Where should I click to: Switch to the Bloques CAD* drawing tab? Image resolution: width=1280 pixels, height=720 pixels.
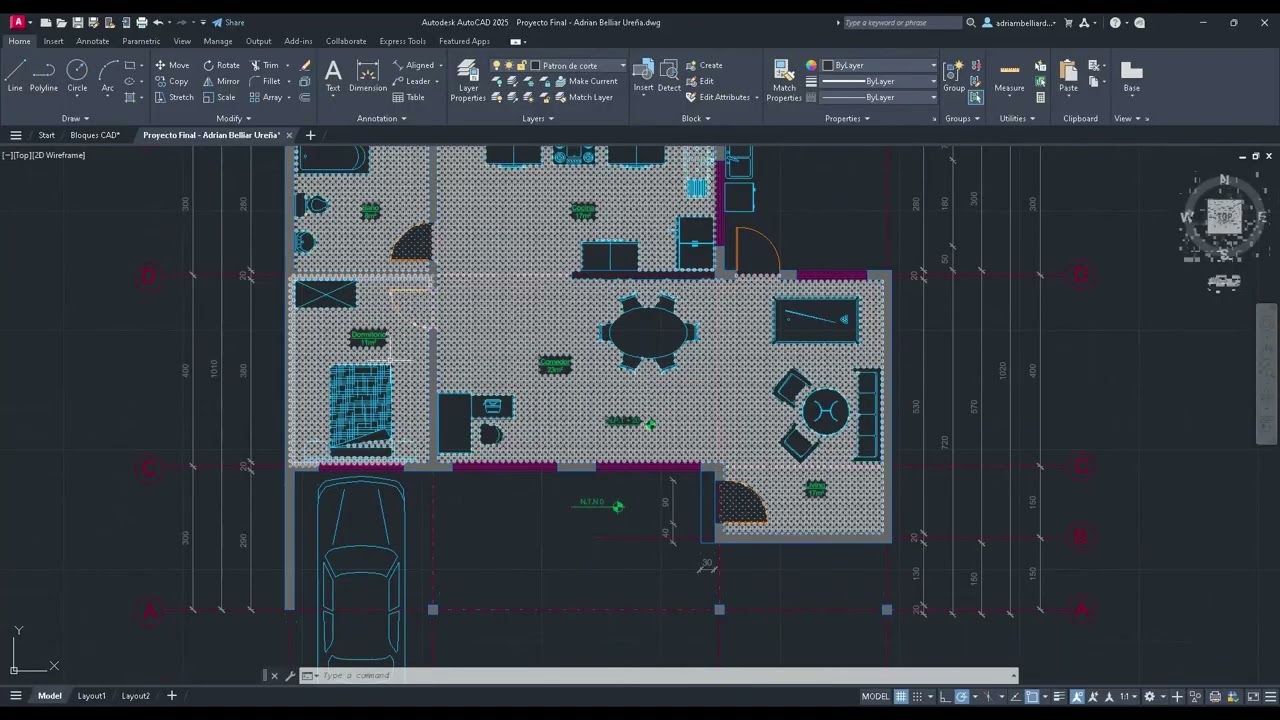95,135
